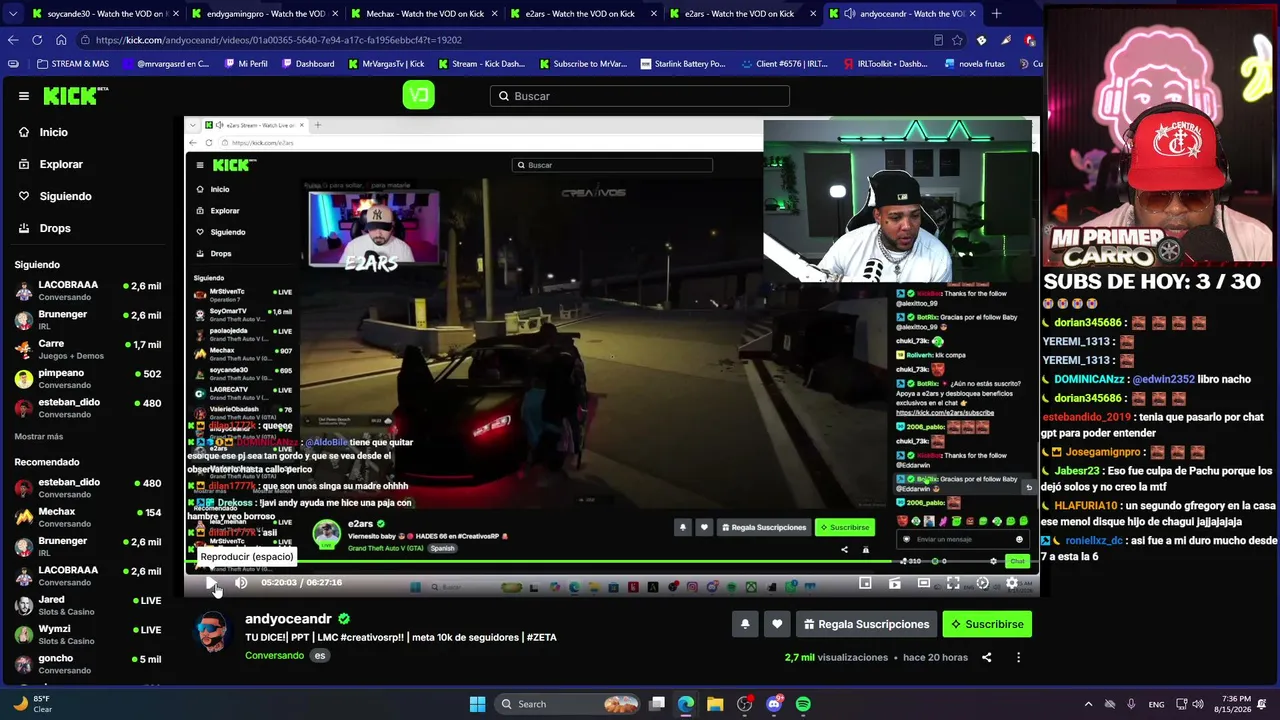
Task: Open the MrVargasTv | Kick bookmark
Action: (386, 64)
